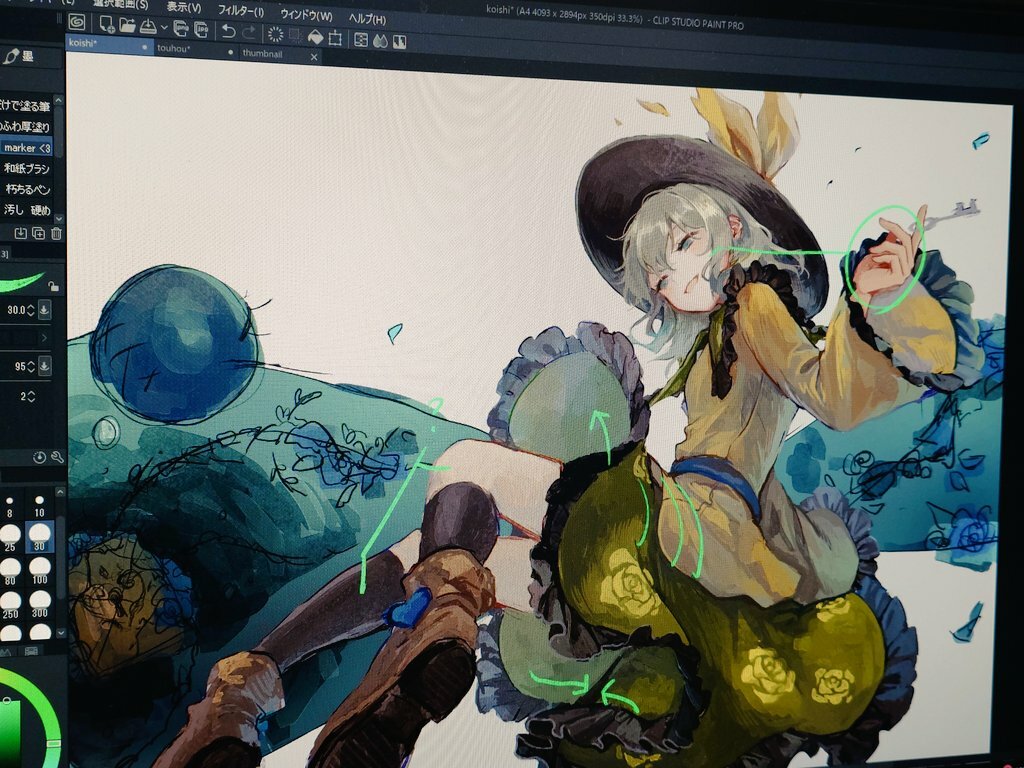This screenshot has width=1024, height=768.
Task: Open the フィルター(I) menu
Action: (x=240, y=10)
